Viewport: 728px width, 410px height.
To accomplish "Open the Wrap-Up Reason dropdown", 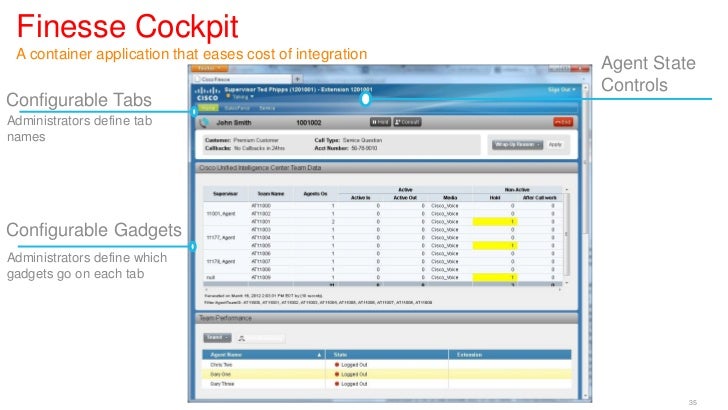I will 517,145.
